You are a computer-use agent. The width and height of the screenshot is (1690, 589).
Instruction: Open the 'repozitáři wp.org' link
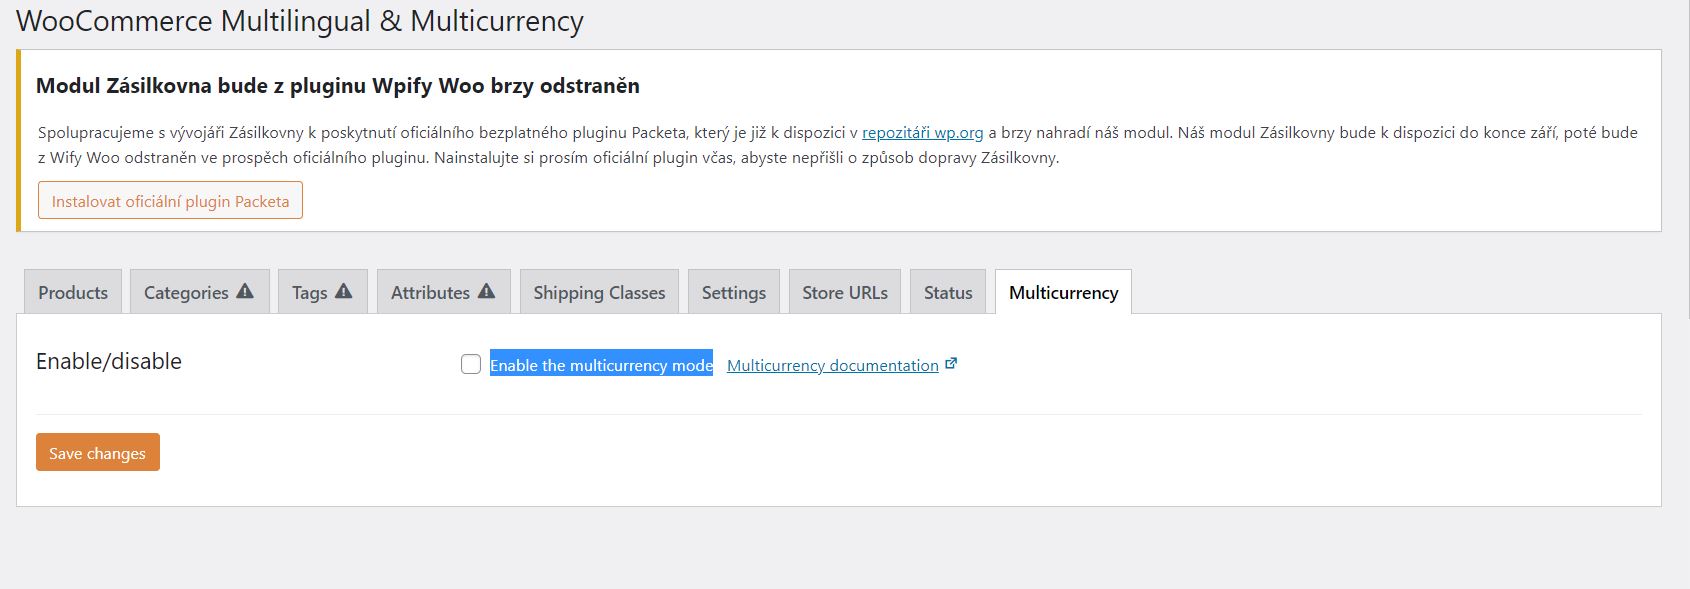[923, 132]
